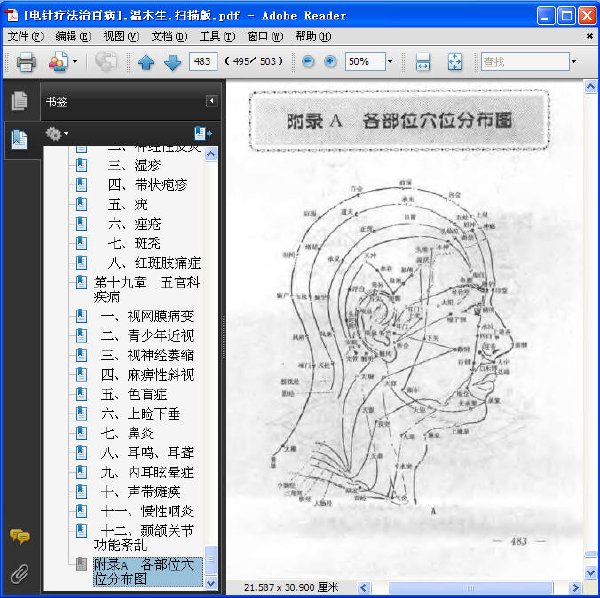
Task: Click the search field labeled 查找
Action: click(525, 62)
